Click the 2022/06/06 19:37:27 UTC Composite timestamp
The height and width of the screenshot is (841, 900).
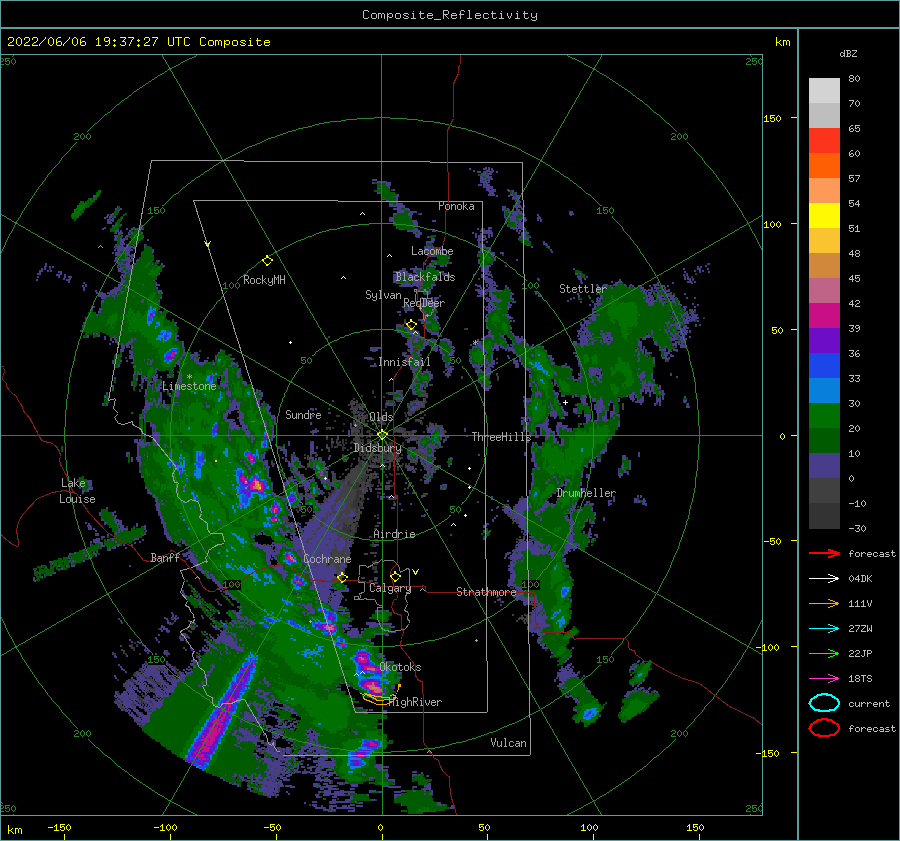138,42
